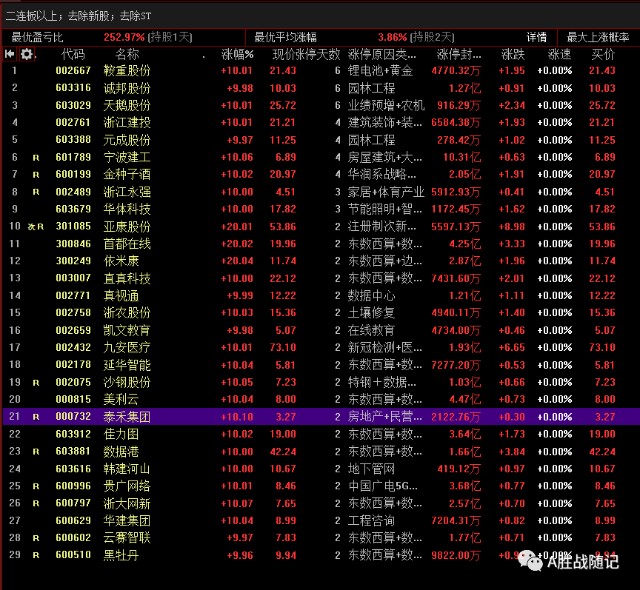Sort by 涨停封单 column header
Screen dimensions: 640x590
pyautogui.click(x=459, y=54)
